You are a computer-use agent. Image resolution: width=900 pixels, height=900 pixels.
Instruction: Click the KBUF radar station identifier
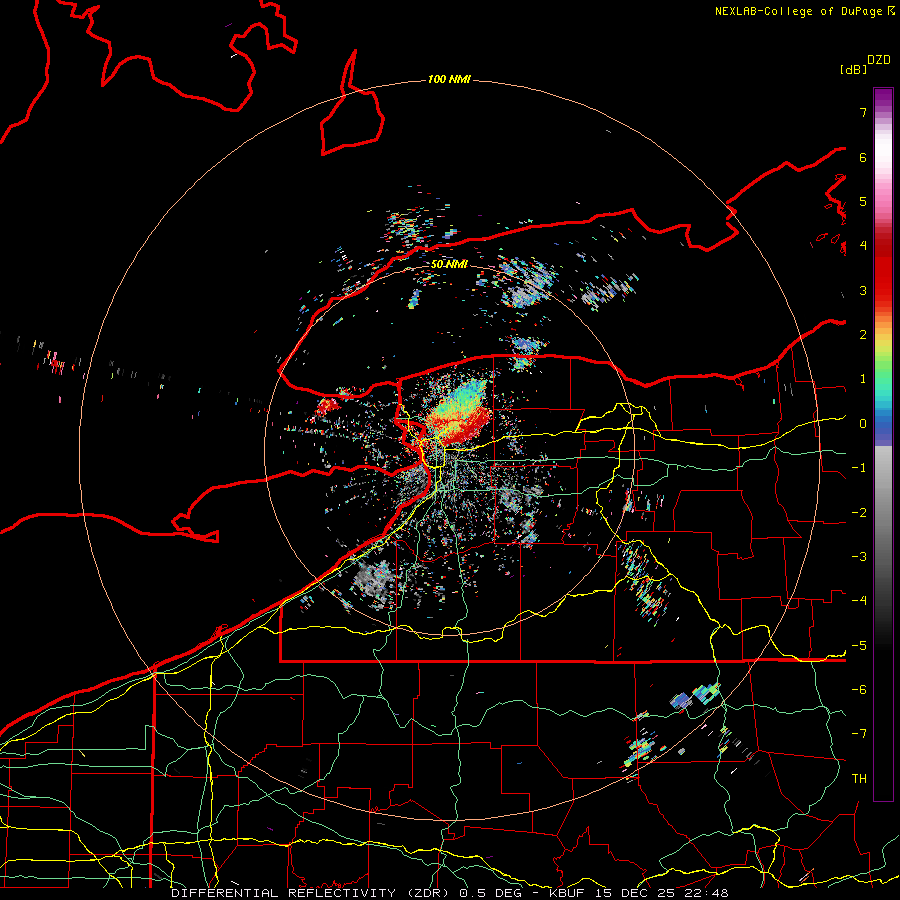point(565,893)
